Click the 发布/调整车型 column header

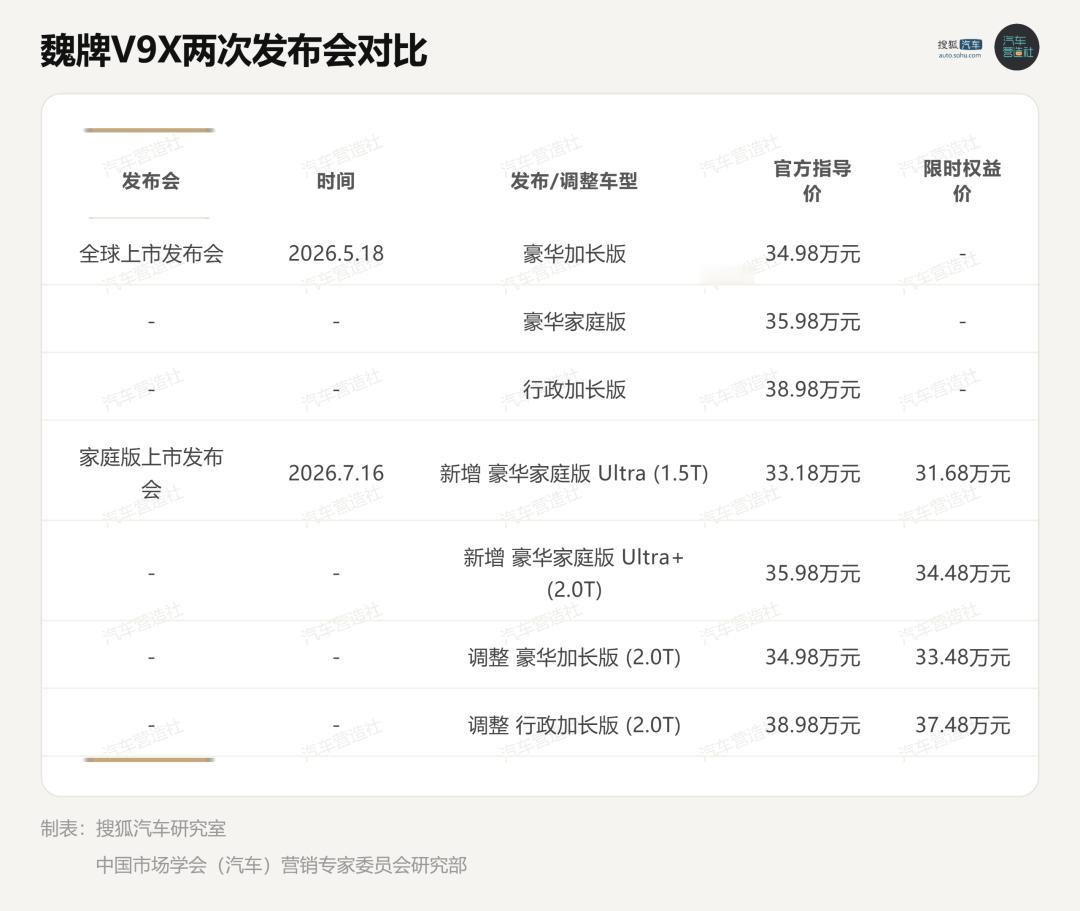click(574, 181)
